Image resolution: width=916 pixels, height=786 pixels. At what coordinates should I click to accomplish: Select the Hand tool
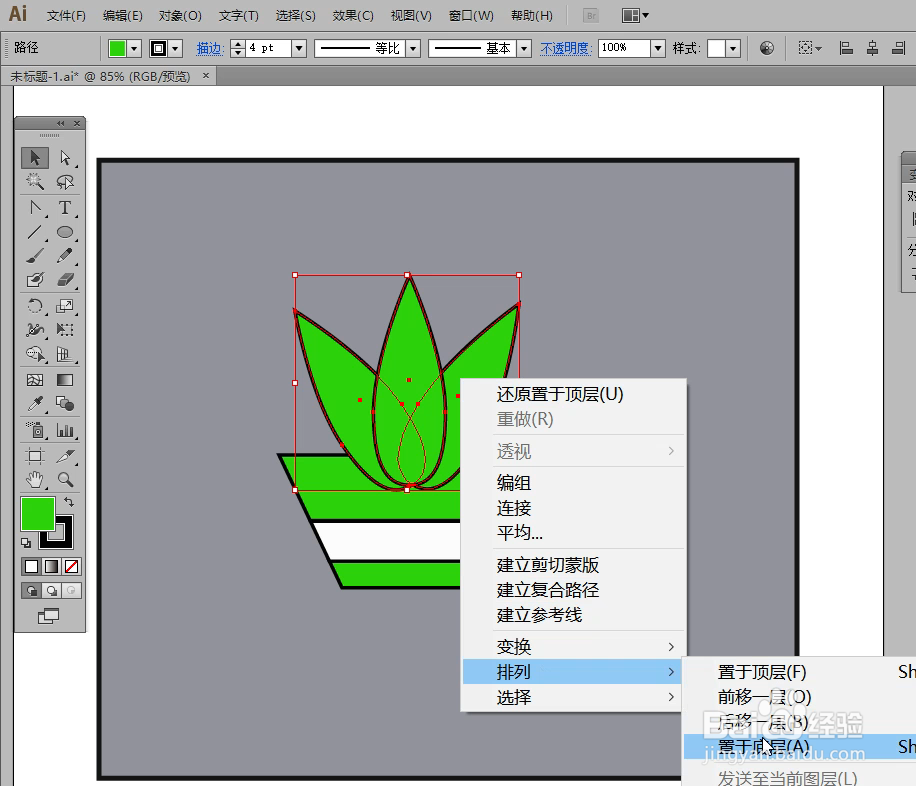click(35, 479)
